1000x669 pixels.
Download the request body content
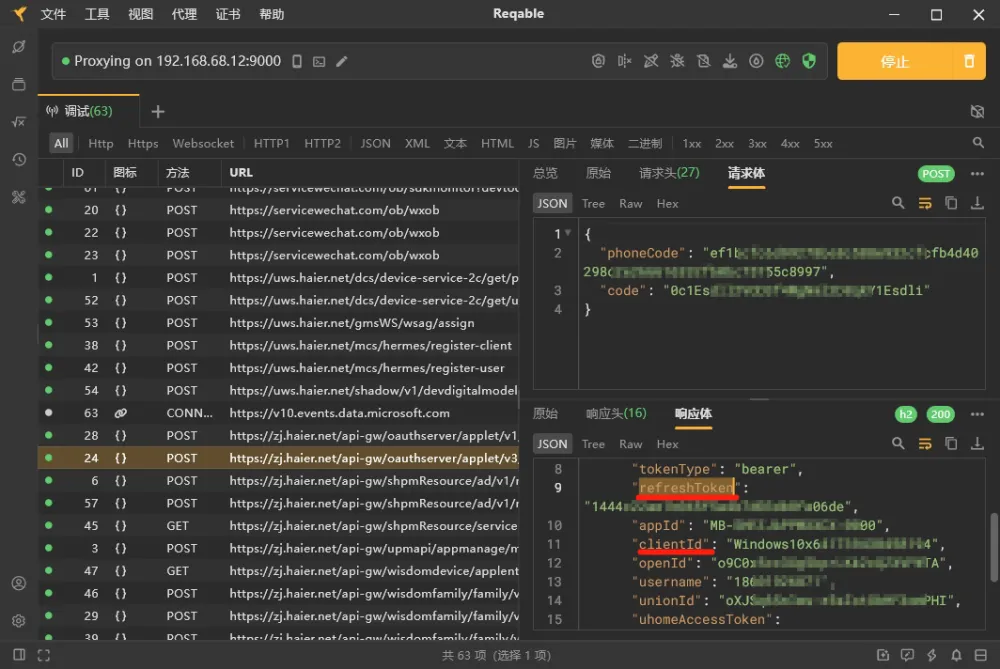tap(977, 203)
